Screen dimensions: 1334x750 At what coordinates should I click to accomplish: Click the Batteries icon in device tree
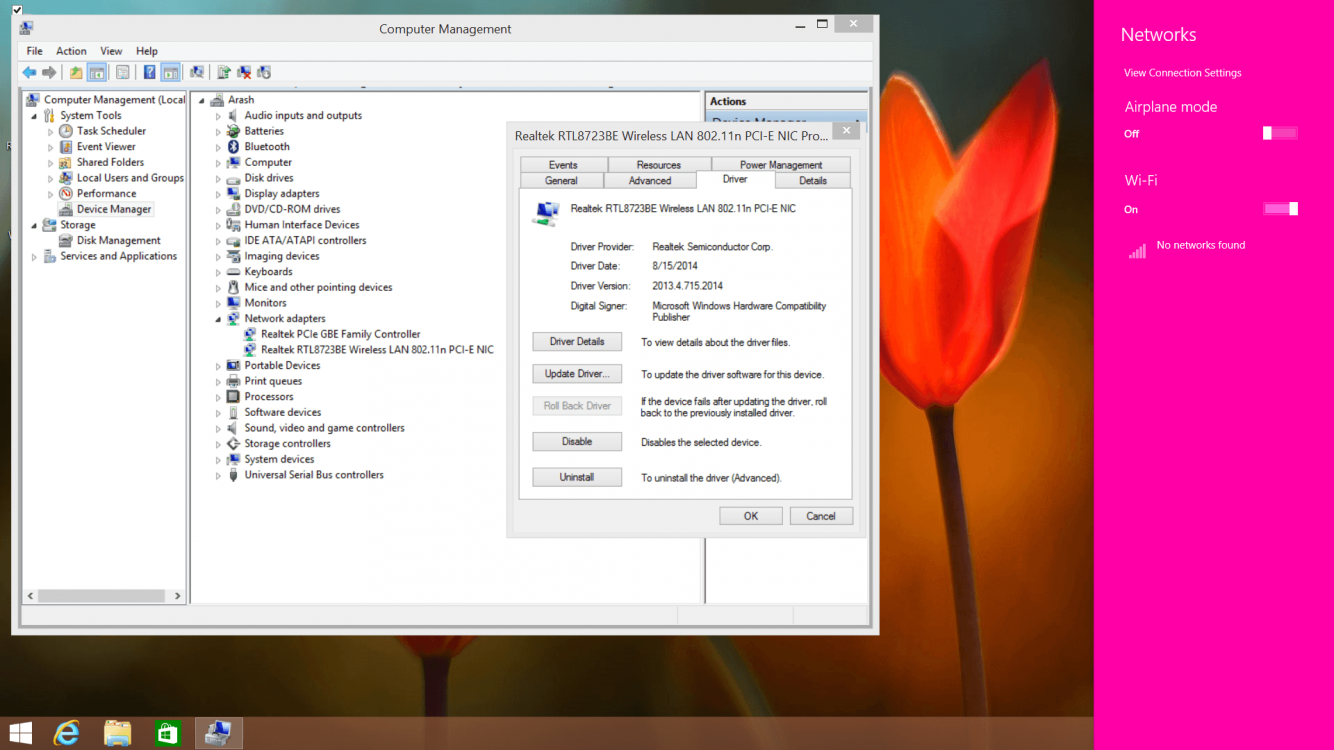click(x=233, y=131)
